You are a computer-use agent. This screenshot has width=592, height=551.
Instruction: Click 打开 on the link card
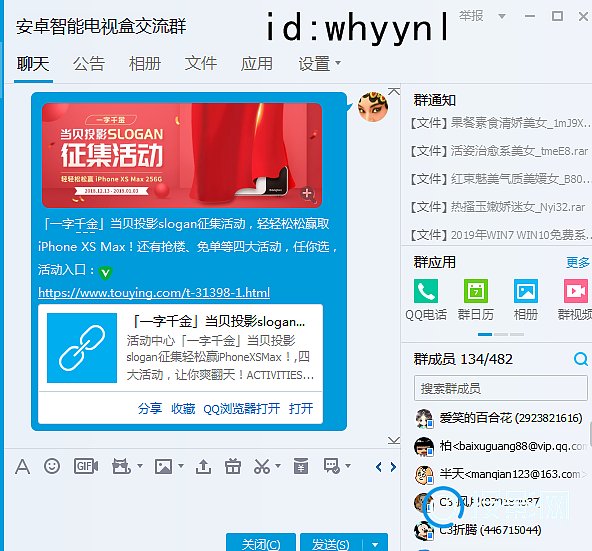[x=301, y=408]
